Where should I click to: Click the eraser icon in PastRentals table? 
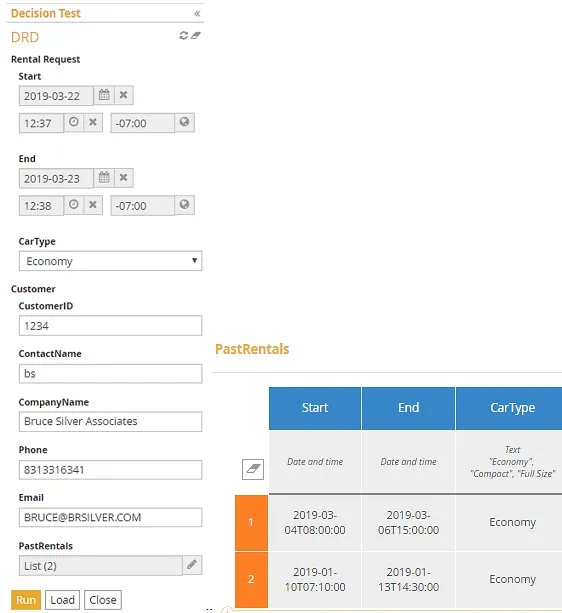pos(253,469)
